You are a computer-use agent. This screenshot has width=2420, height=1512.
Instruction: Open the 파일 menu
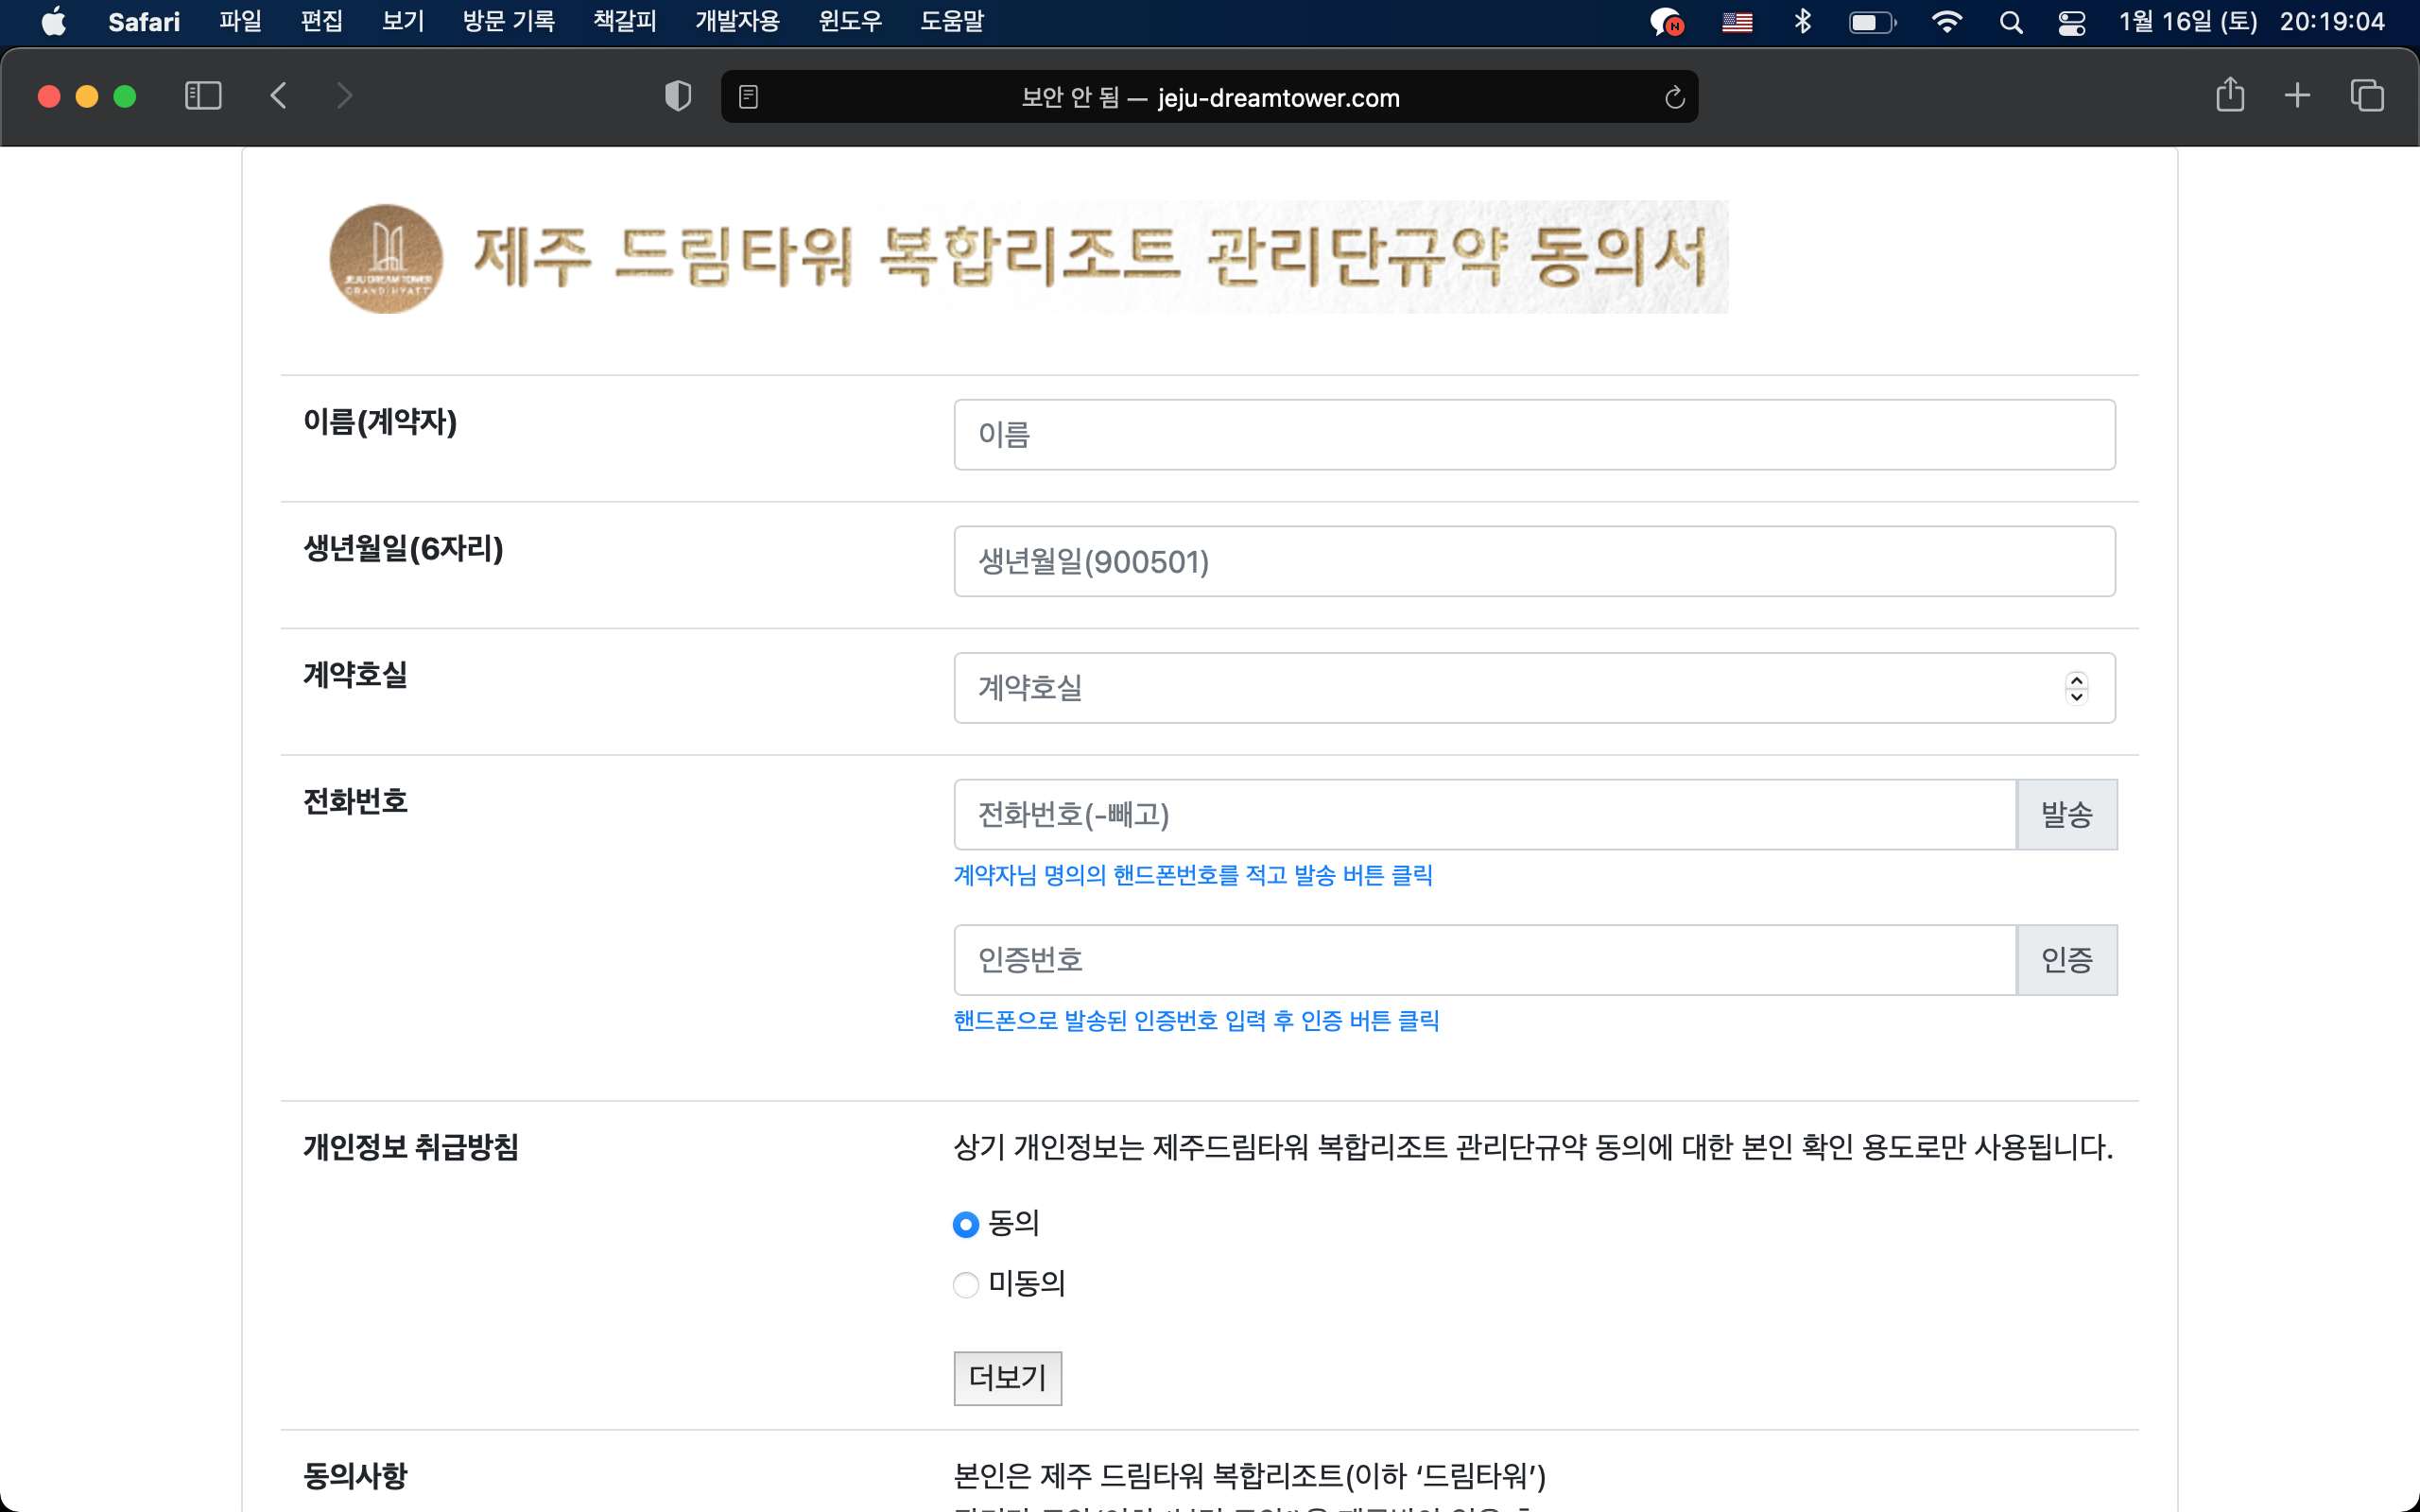pos(240,21)
